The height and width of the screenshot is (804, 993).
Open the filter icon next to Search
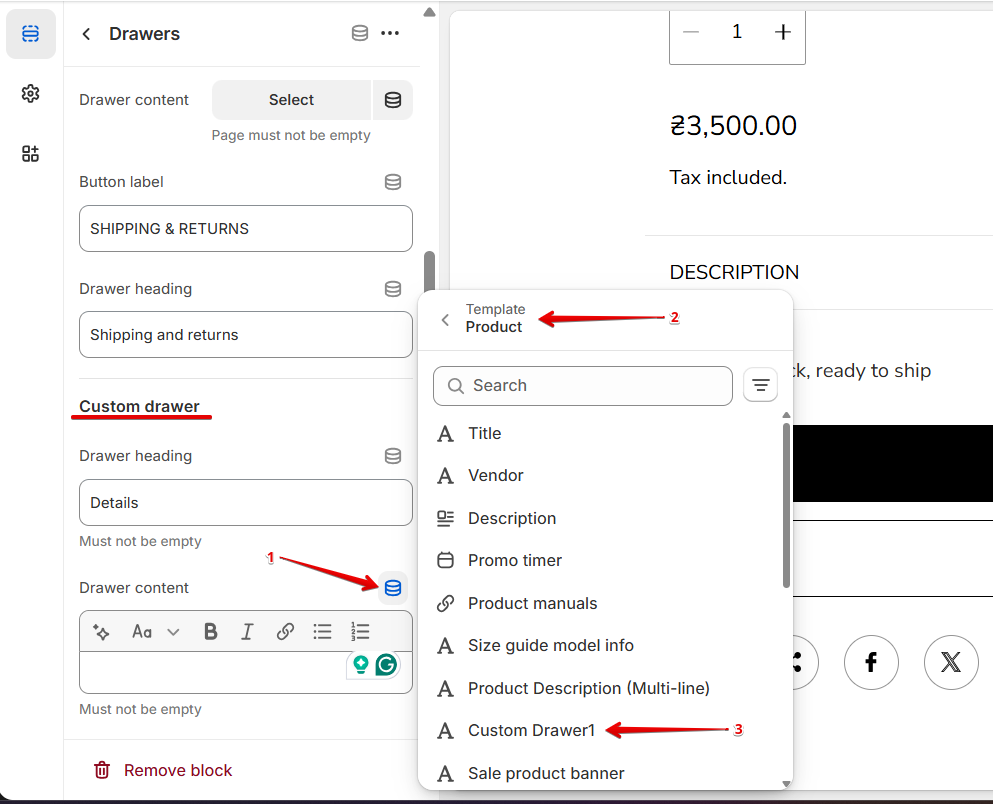pos(761,385)
